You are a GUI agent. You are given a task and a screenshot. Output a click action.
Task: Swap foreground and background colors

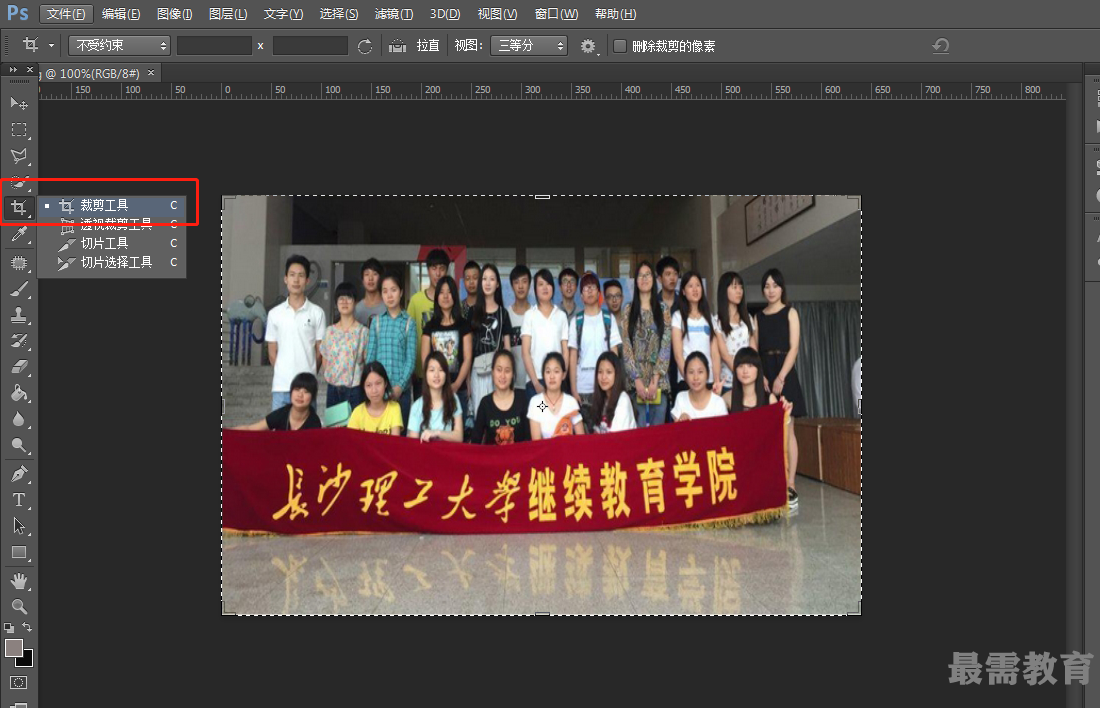coord(27,627)
